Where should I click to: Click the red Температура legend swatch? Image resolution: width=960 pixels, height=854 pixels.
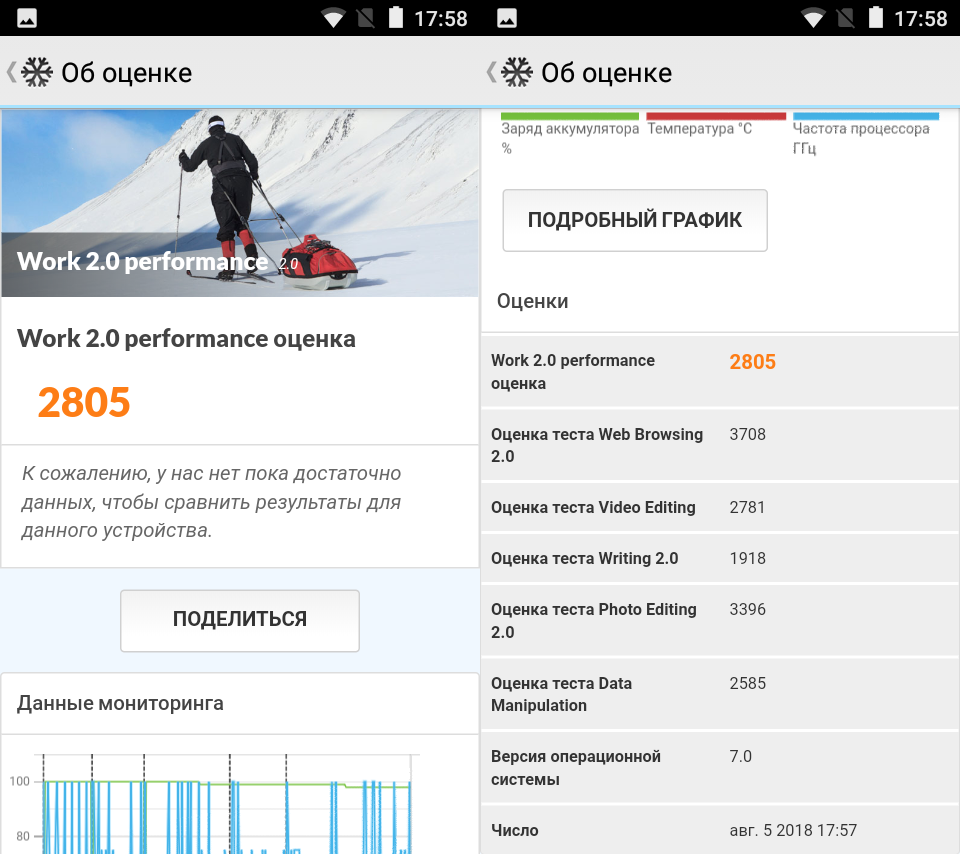[x=715, y=116]
